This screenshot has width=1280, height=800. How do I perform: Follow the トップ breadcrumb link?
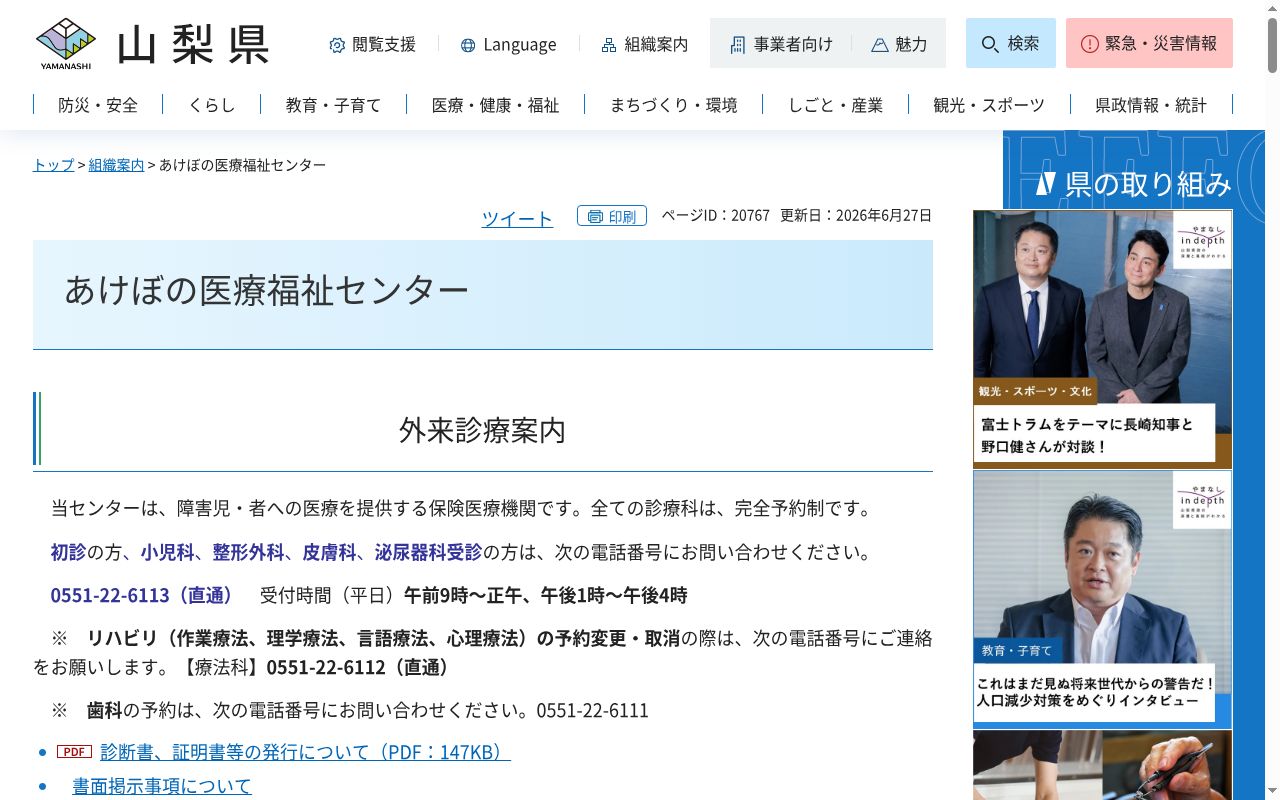point(54,165)
